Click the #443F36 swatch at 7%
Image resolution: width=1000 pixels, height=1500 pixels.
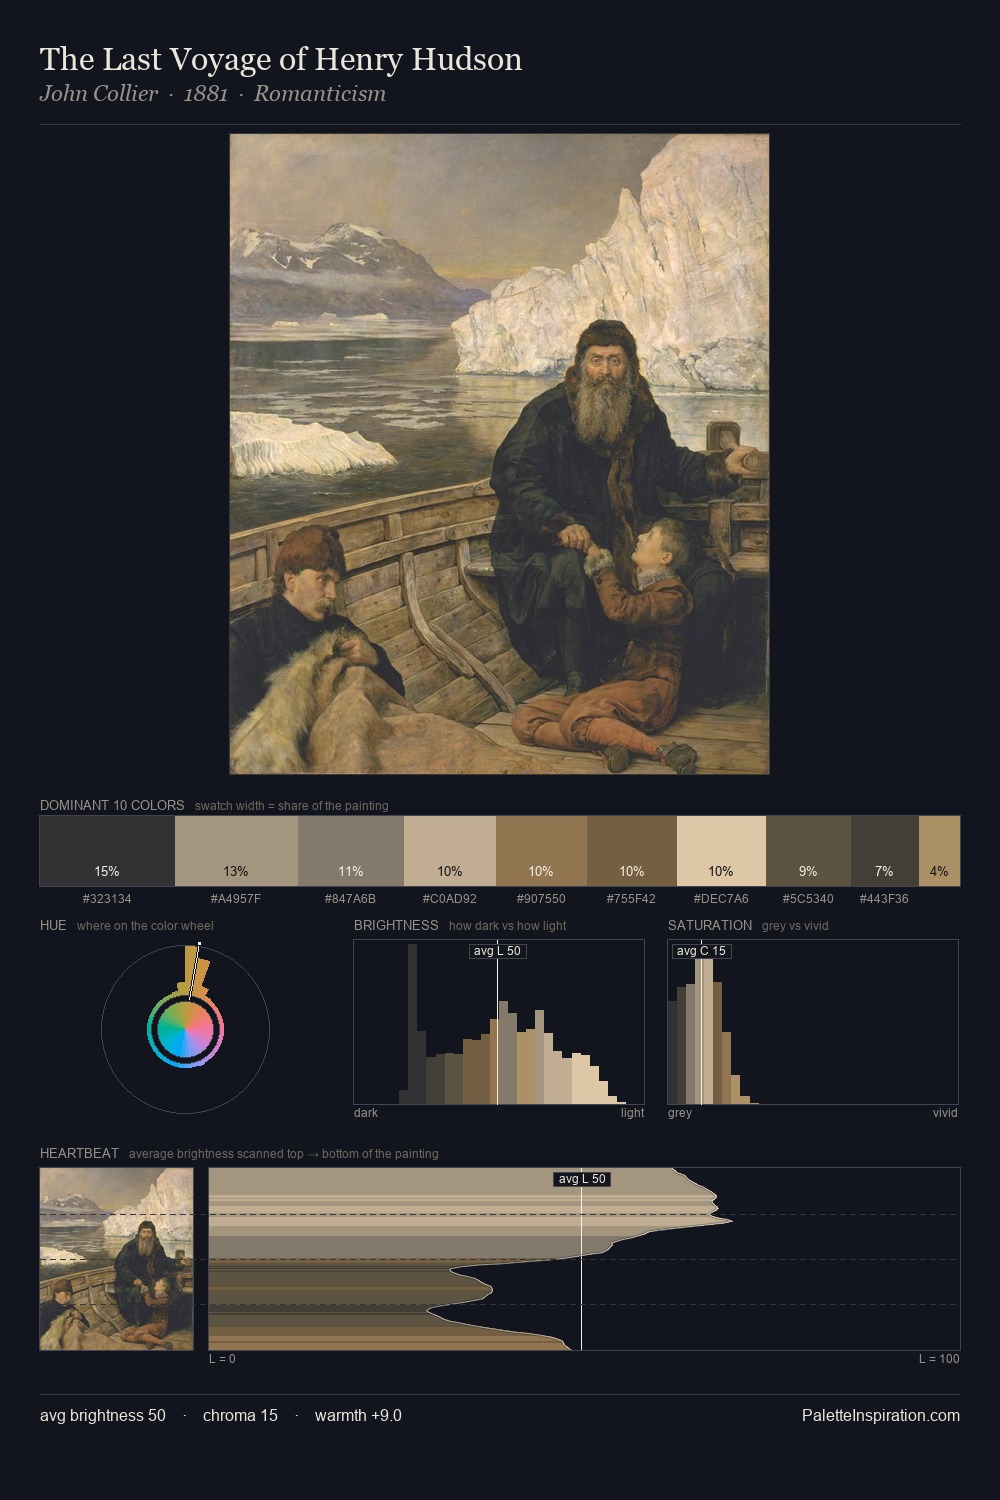[x=884, y=851]
